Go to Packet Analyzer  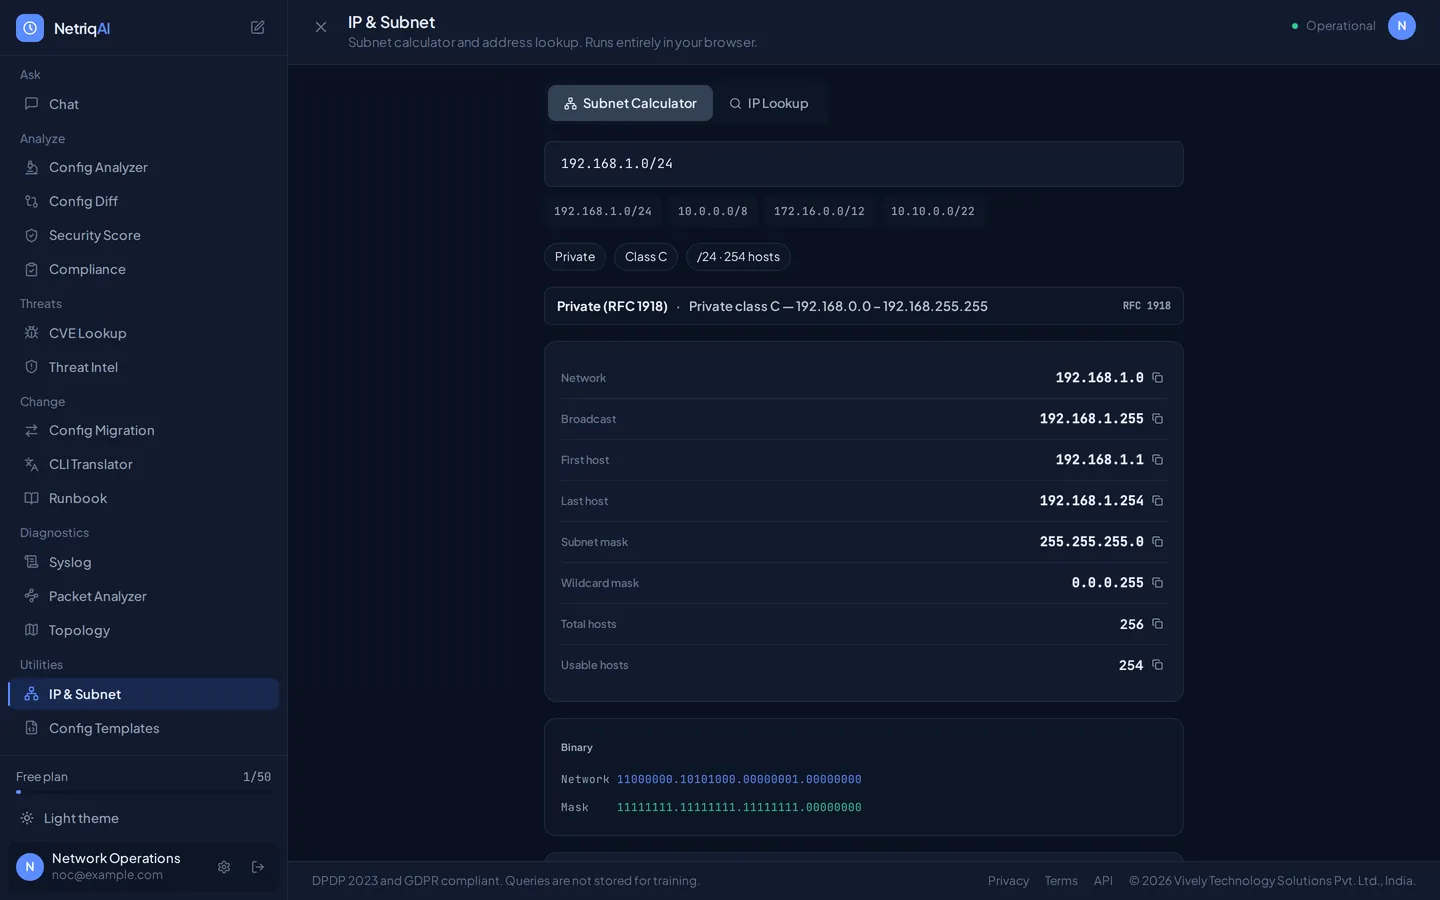[143, 596]
